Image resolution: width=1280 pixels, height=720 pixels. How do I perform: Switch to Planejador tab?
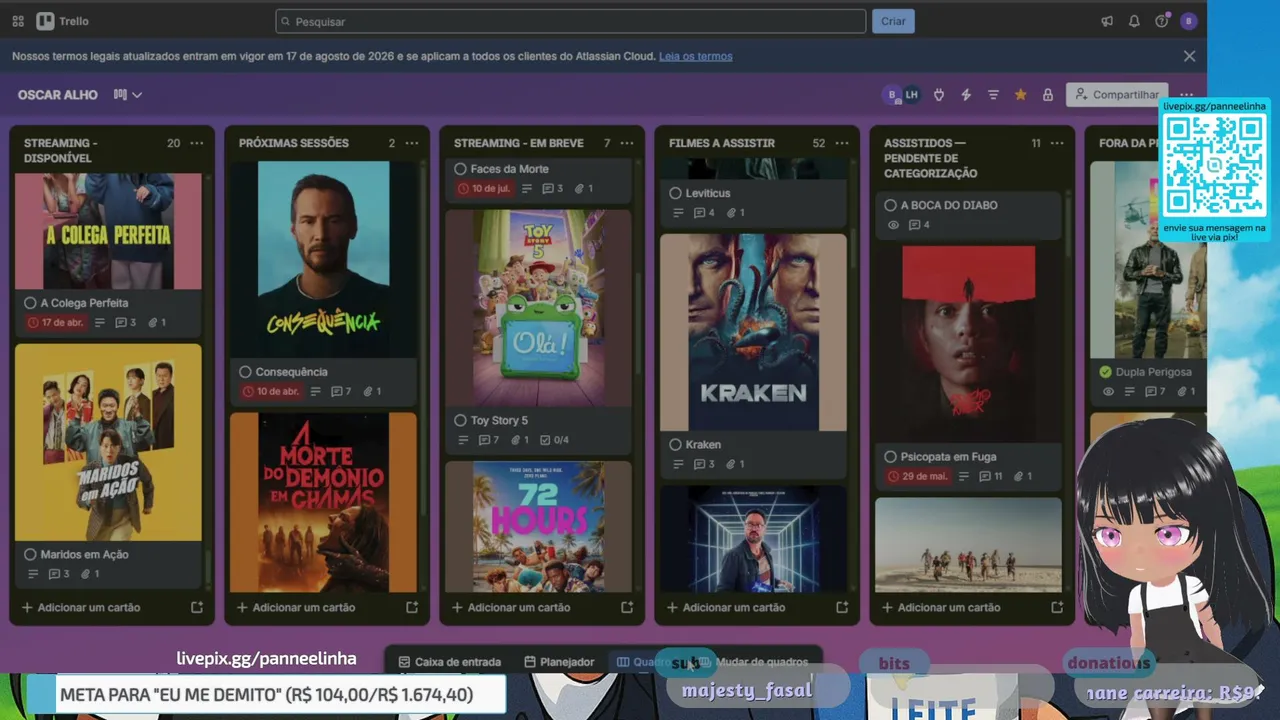(x=559, y=662)
